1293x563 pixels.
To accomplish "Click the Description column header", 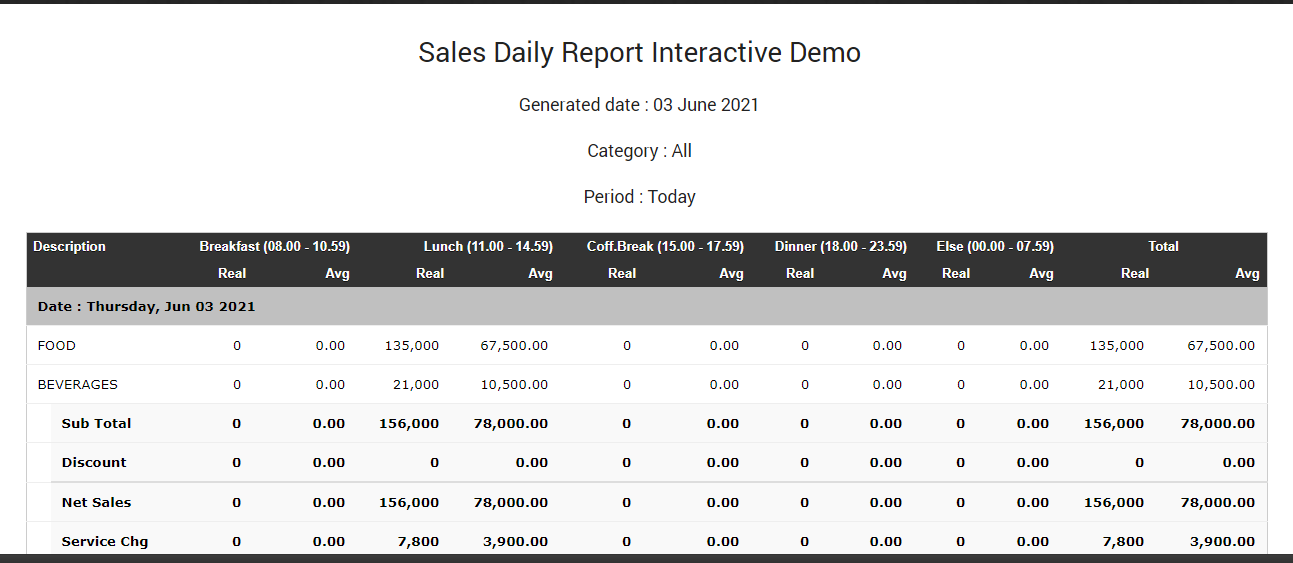I will 69,247.
